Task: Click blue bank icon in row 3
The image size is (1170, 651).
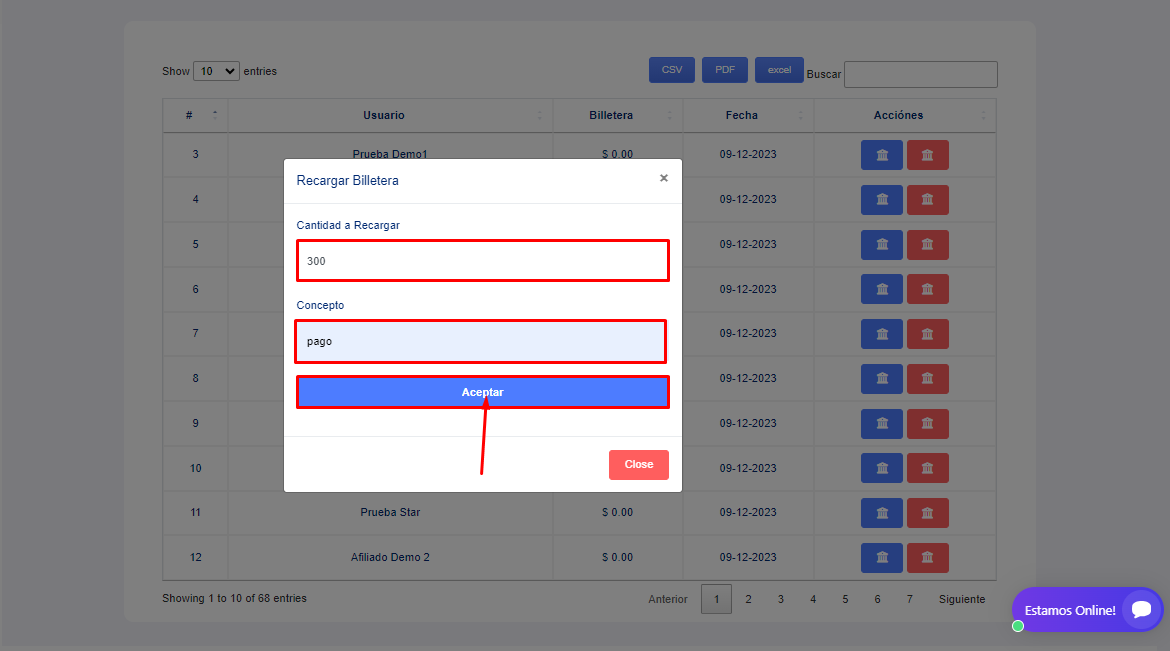Action: click(x=881, y=155)
